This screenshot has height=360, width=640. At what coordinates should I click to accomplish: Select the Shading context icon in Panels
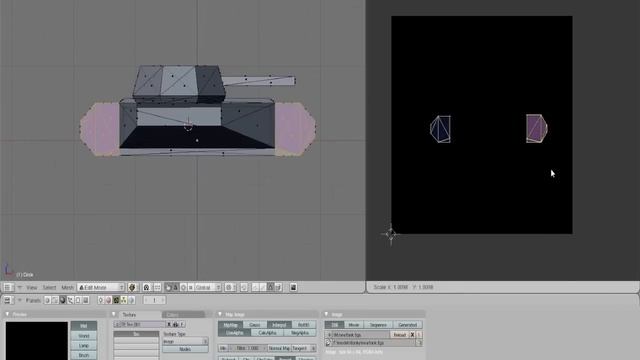pos(62,300)
